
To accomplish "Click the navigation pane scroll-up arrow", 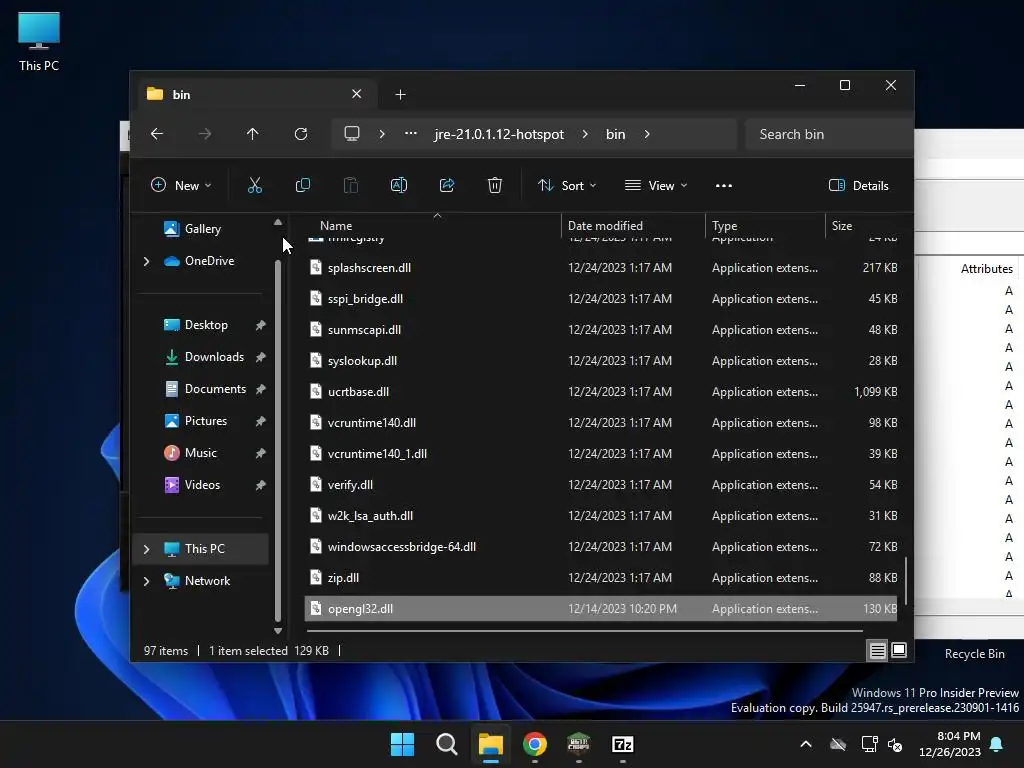I will tap(278, 223).
